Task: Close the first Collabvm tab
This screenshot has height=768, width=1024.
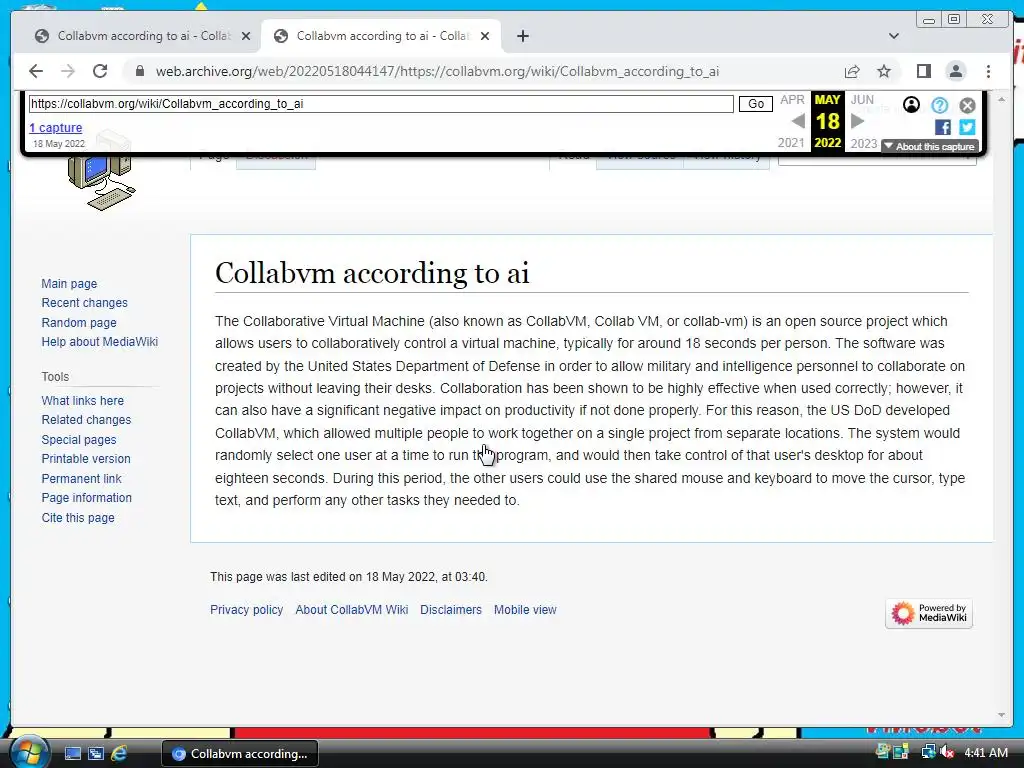Action: [x=246, y=36]
